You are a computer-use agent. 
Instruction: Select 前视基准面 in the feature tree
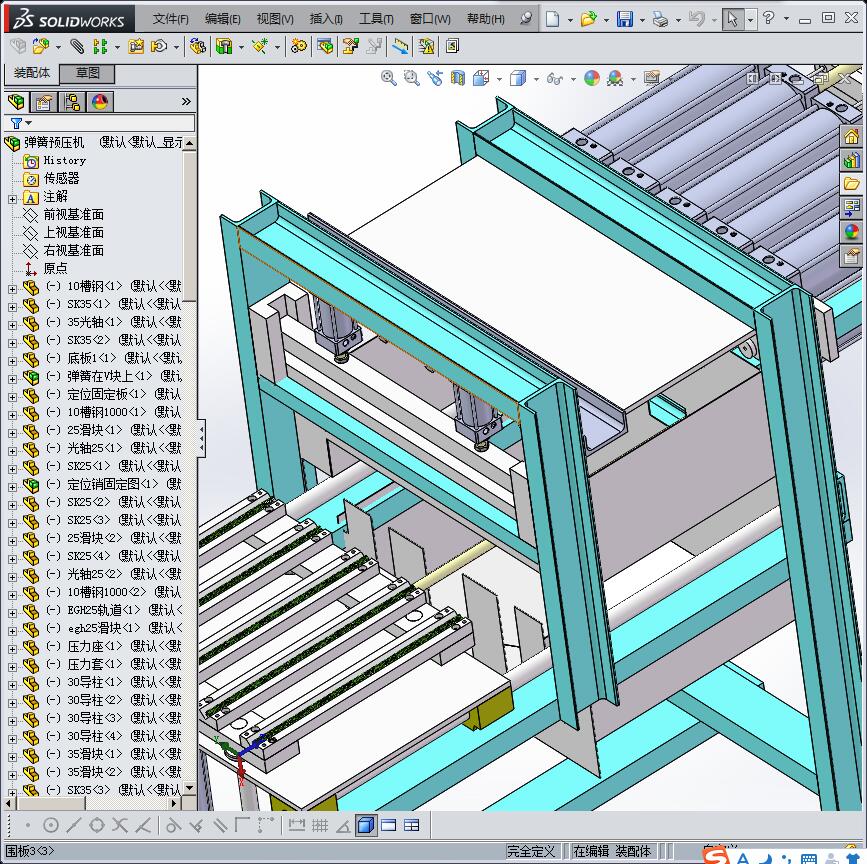pyautogui.click(x=73, y=215)
